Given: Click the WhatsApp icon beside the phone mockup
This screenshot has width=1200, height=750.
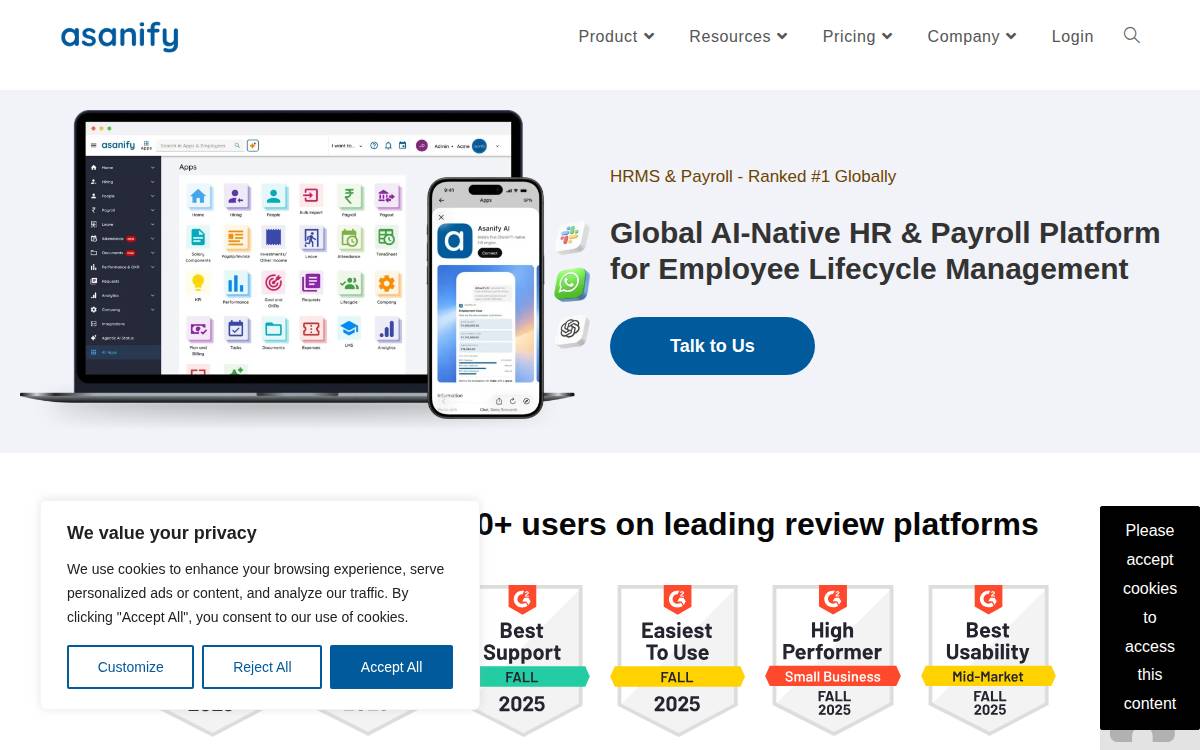Looking at the screenshot, I should [571, 284].
